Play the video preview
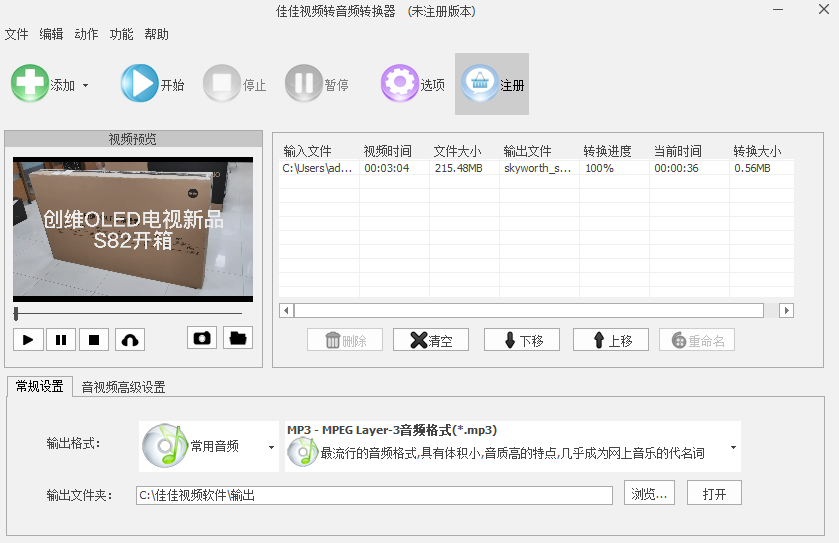This screenshot has height=543, width=839. click(28, 340)
